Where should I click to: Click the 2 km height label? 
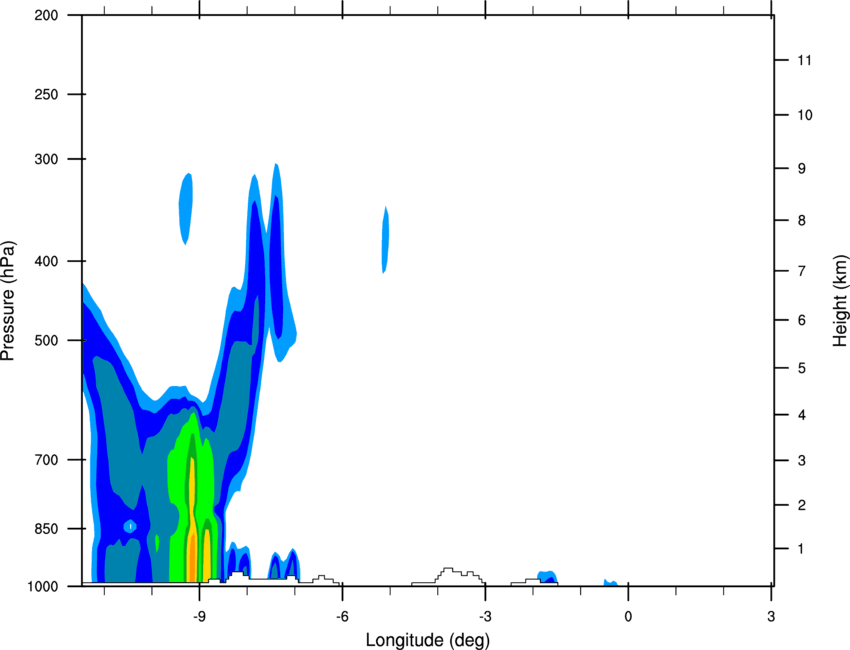801,505
